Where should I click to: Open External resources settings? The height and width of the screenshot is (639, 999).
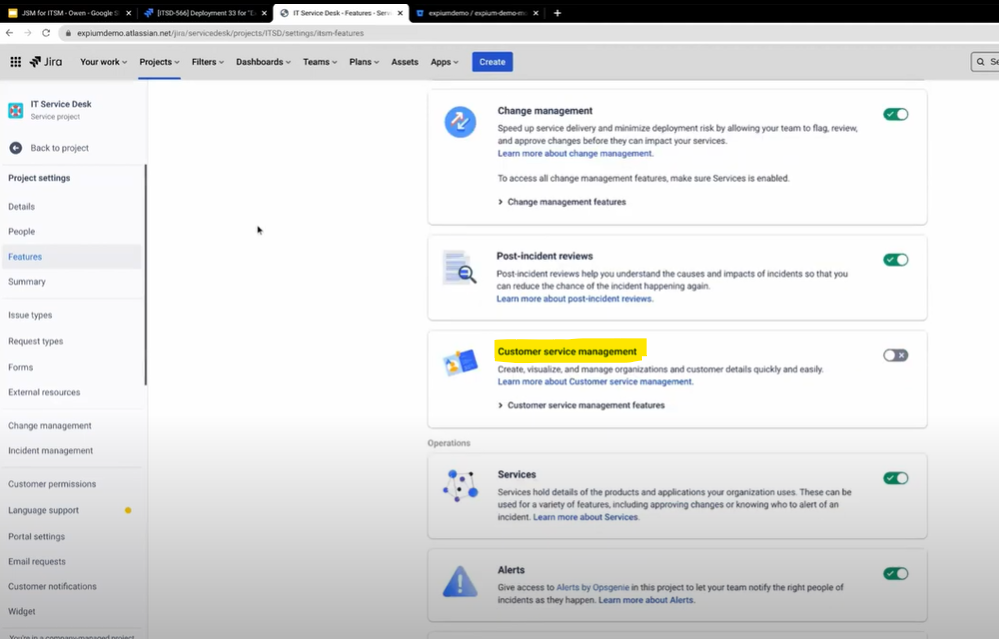tap(44, 392)
